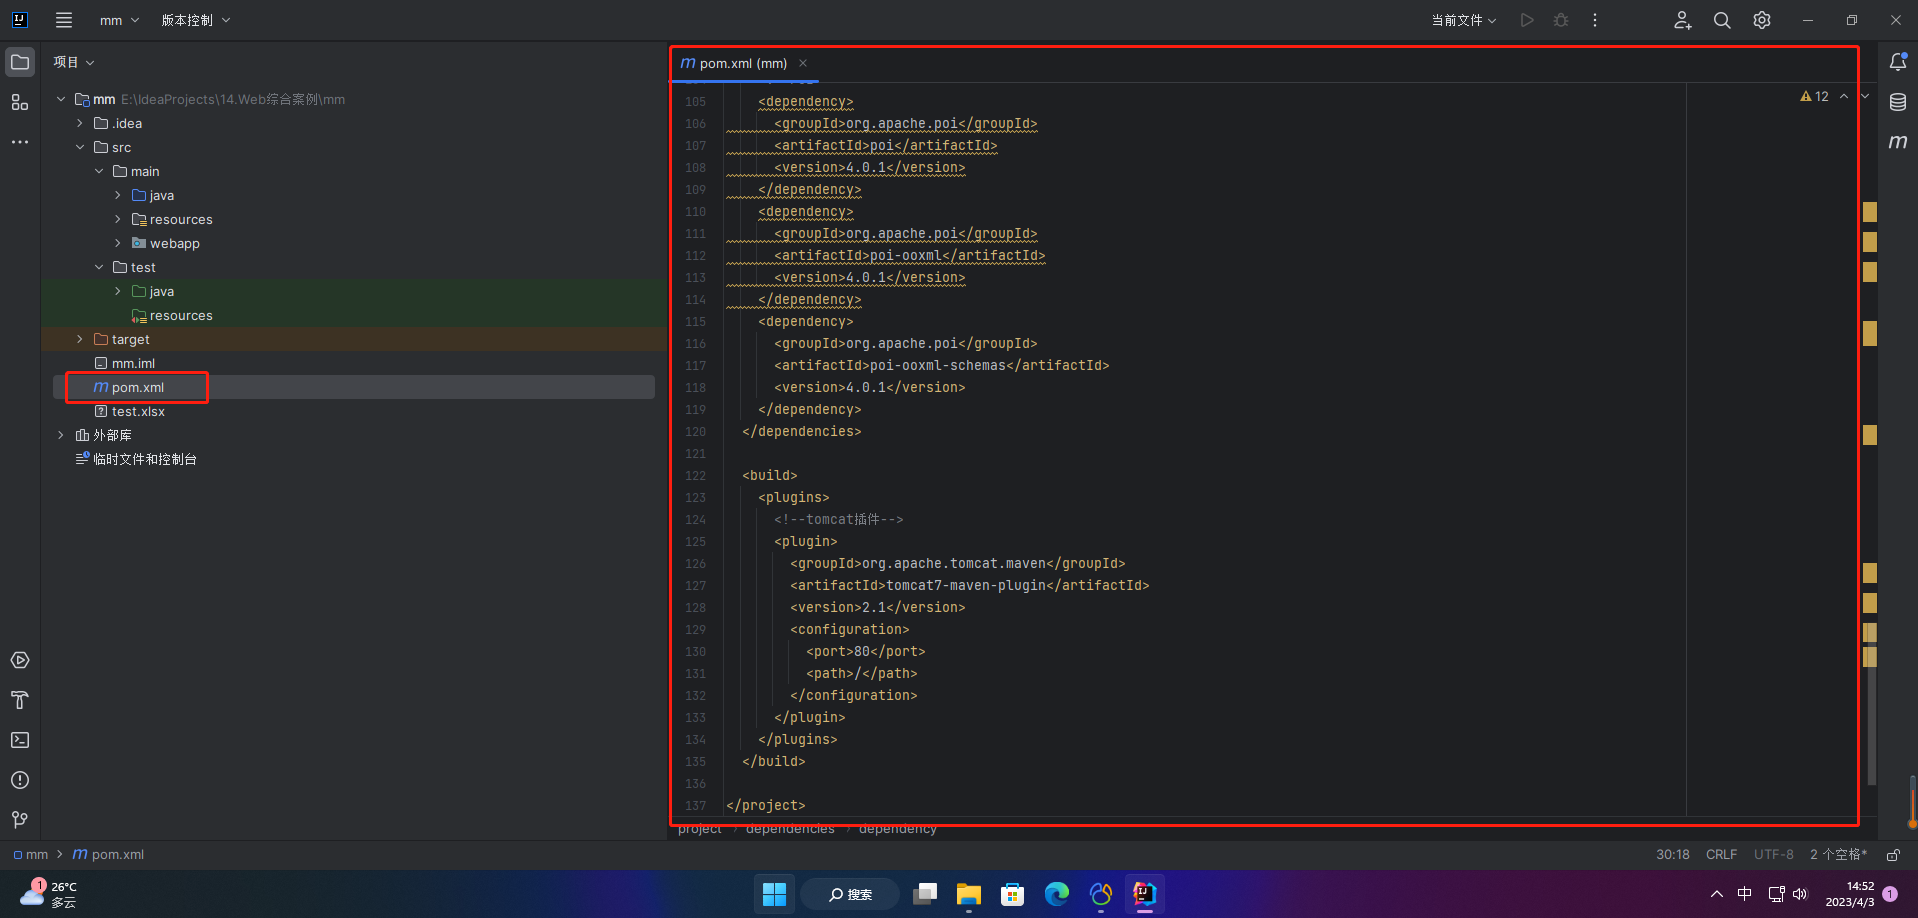Click the IntelliJ IDEA logo icon

pyautogui.click(x=19, y=20)
